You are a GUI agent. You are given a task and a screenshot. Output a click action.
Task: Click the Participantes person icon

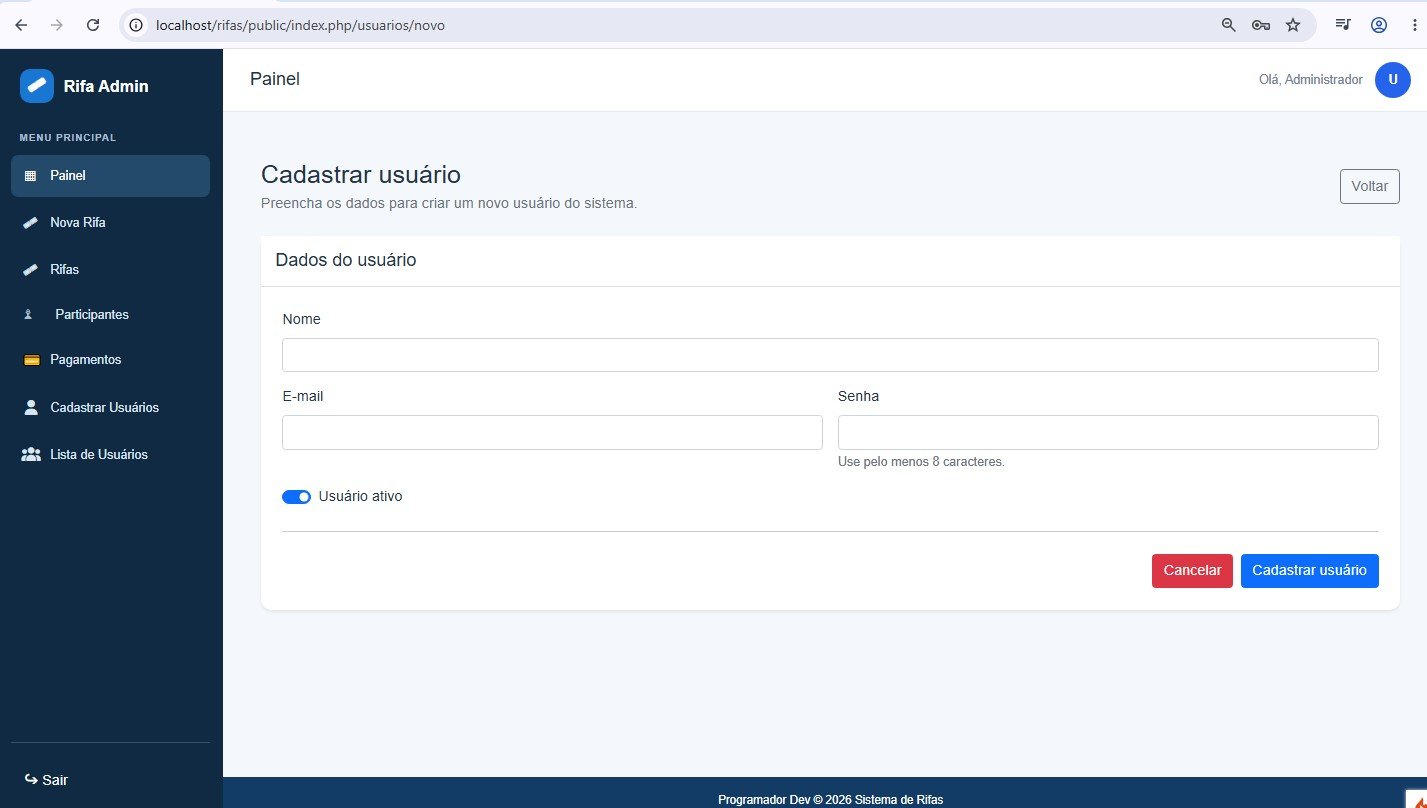click(28, 314)
